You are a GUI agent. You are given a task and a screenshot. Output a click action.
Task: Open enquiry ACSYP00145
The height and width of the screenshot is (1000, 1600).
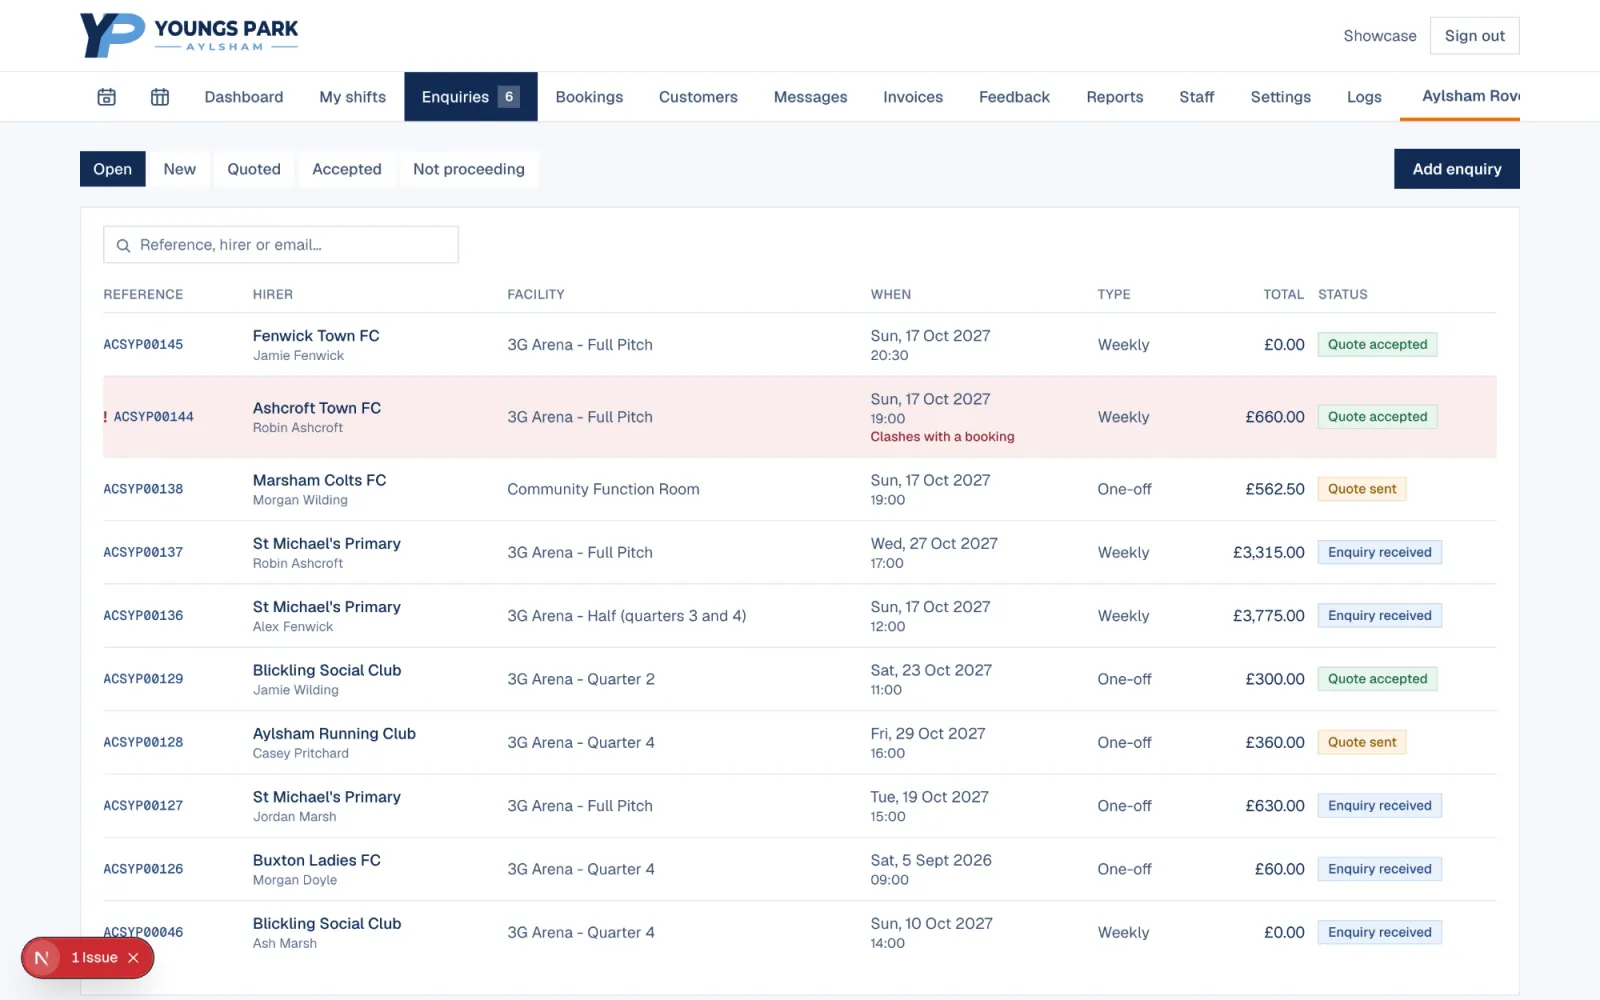[143, 345]
